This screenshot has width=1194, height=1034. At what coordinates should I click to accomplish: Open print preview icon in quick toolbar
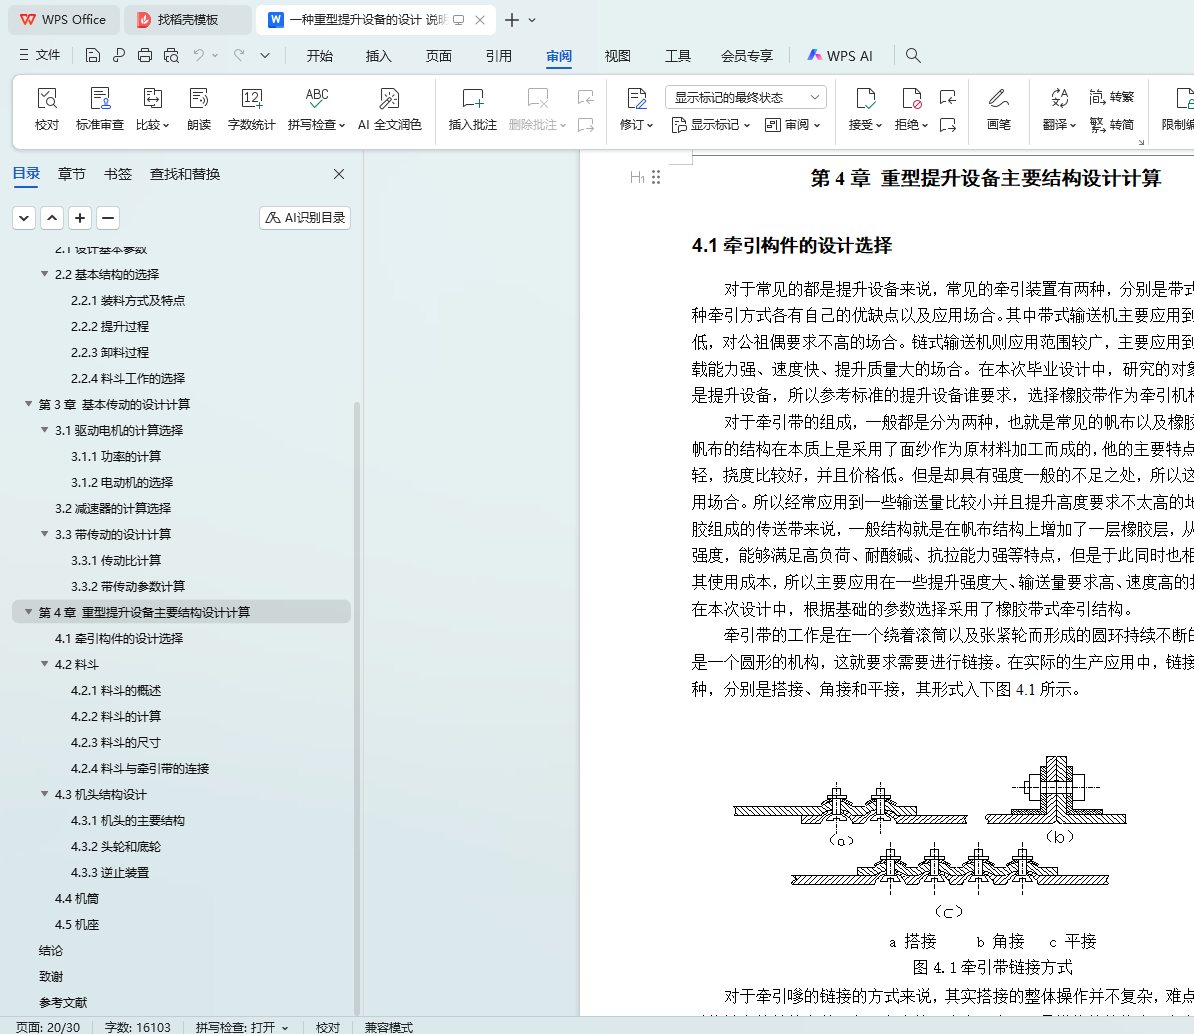[x=171, y=55]
